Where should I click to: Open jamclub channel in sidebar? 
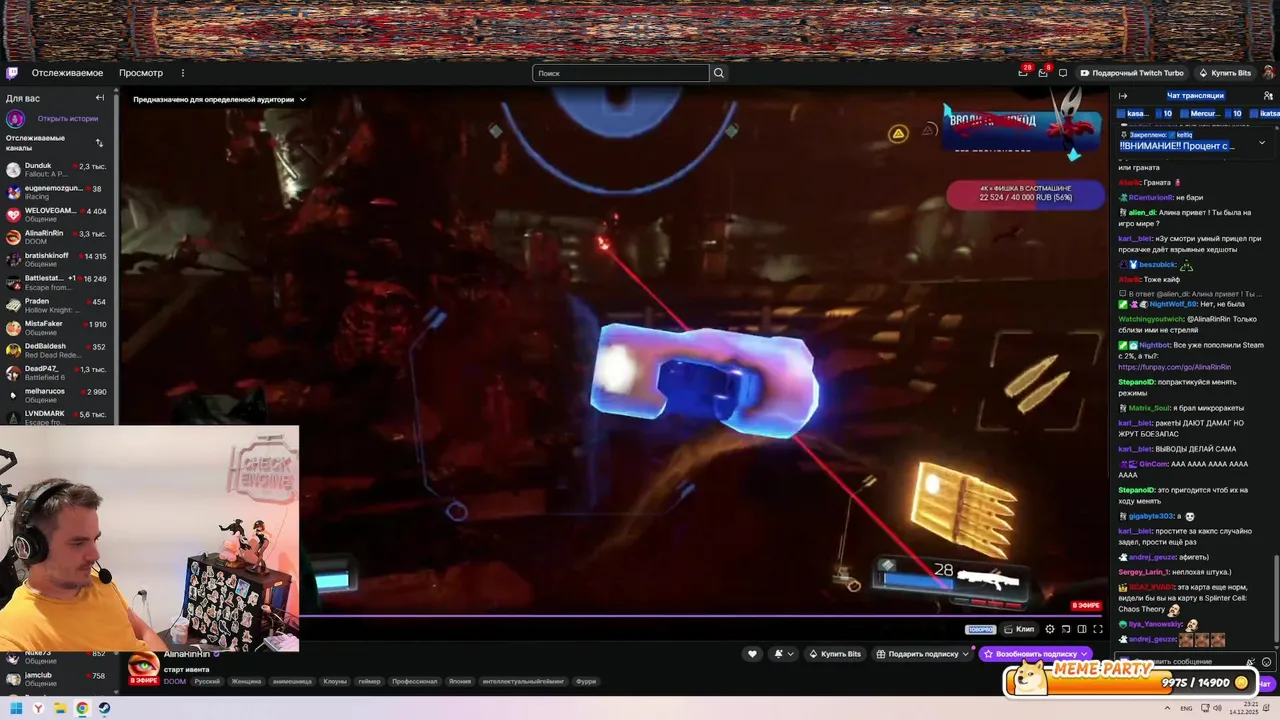tap(58, 679)
